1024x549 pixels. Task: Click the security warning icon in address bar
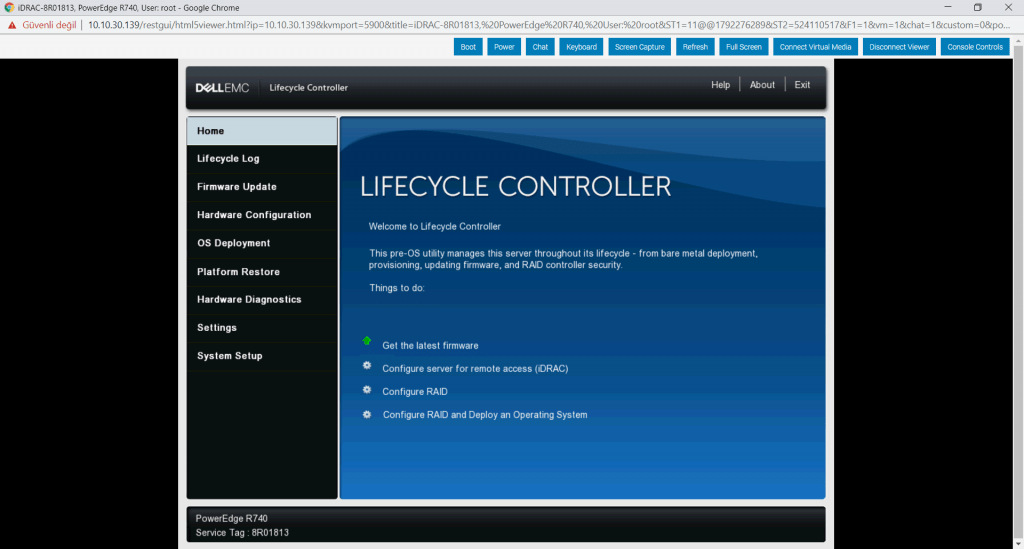[x=13, y=25]
